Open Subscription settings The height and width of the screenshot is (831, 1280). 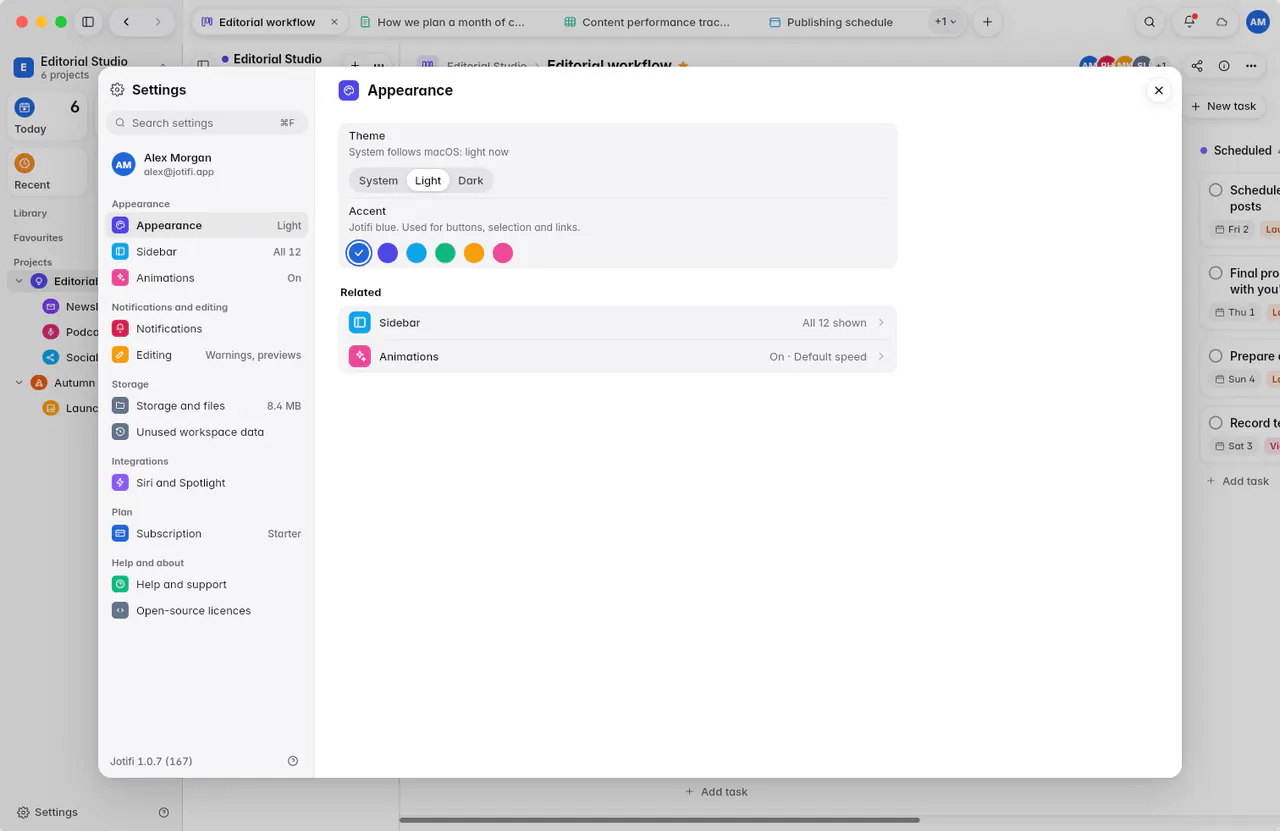pos(207,534)
